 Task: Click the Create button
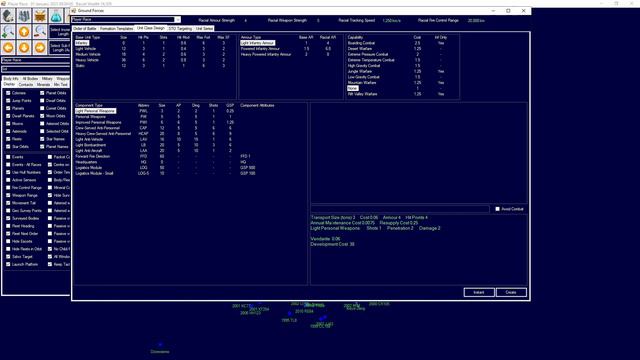pos(511,292)
